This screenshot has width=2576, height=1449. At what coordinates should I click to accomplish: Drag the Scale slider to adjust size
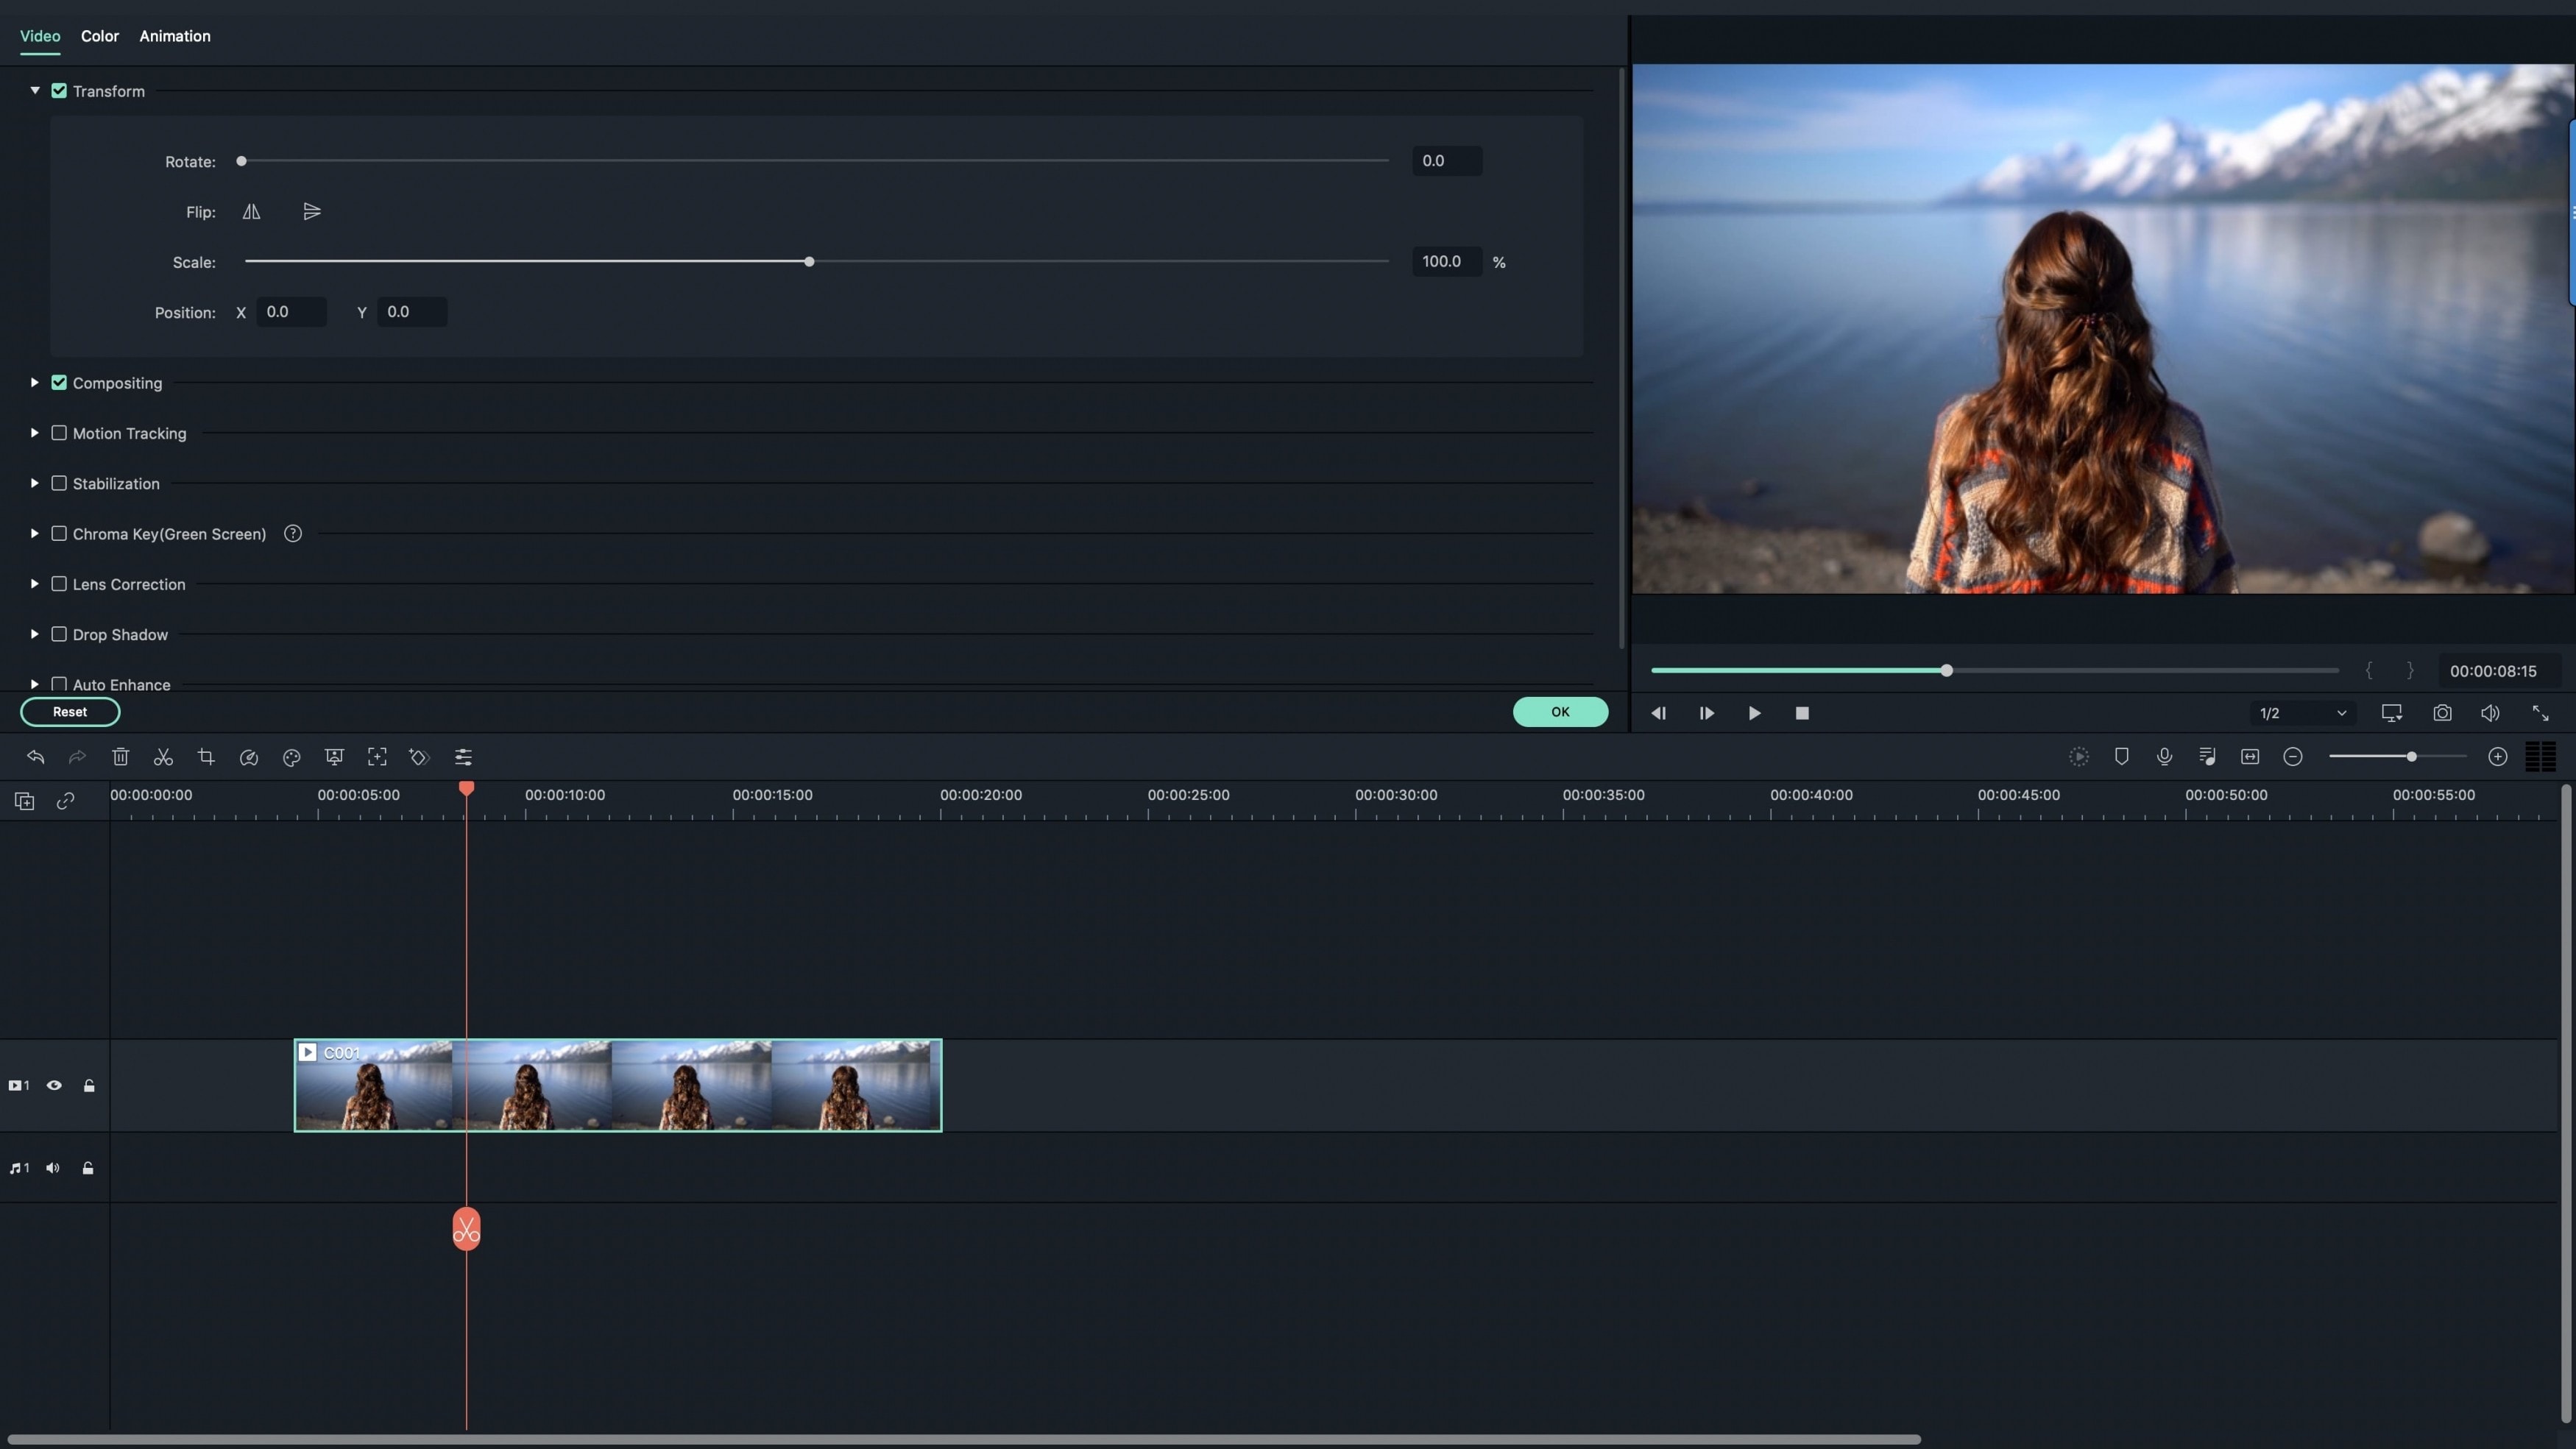pos(809,262)
